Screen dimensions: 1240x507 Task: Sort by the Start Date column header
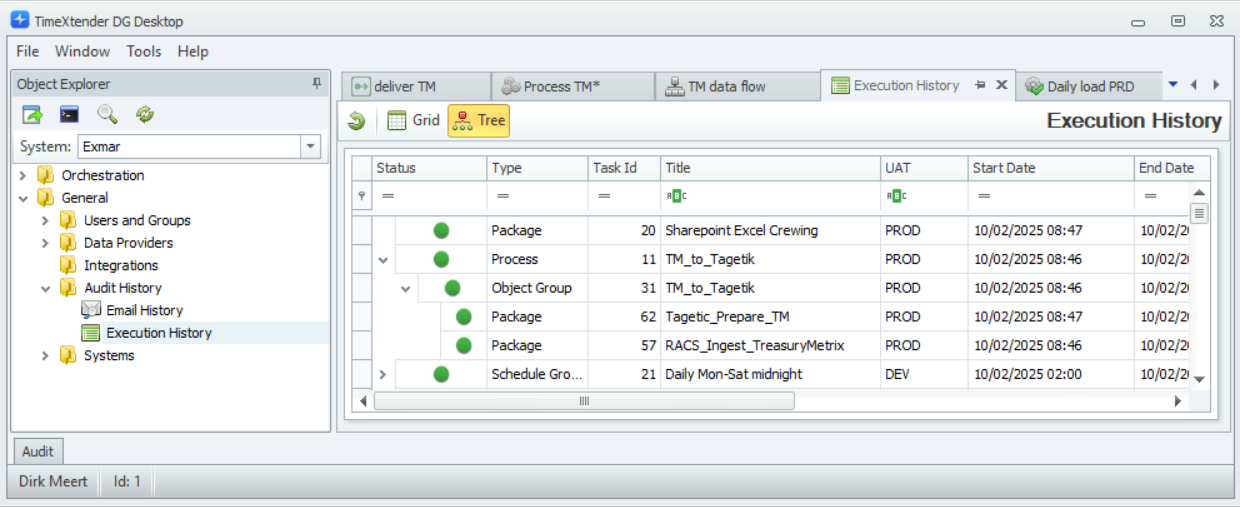[1051, 168]
